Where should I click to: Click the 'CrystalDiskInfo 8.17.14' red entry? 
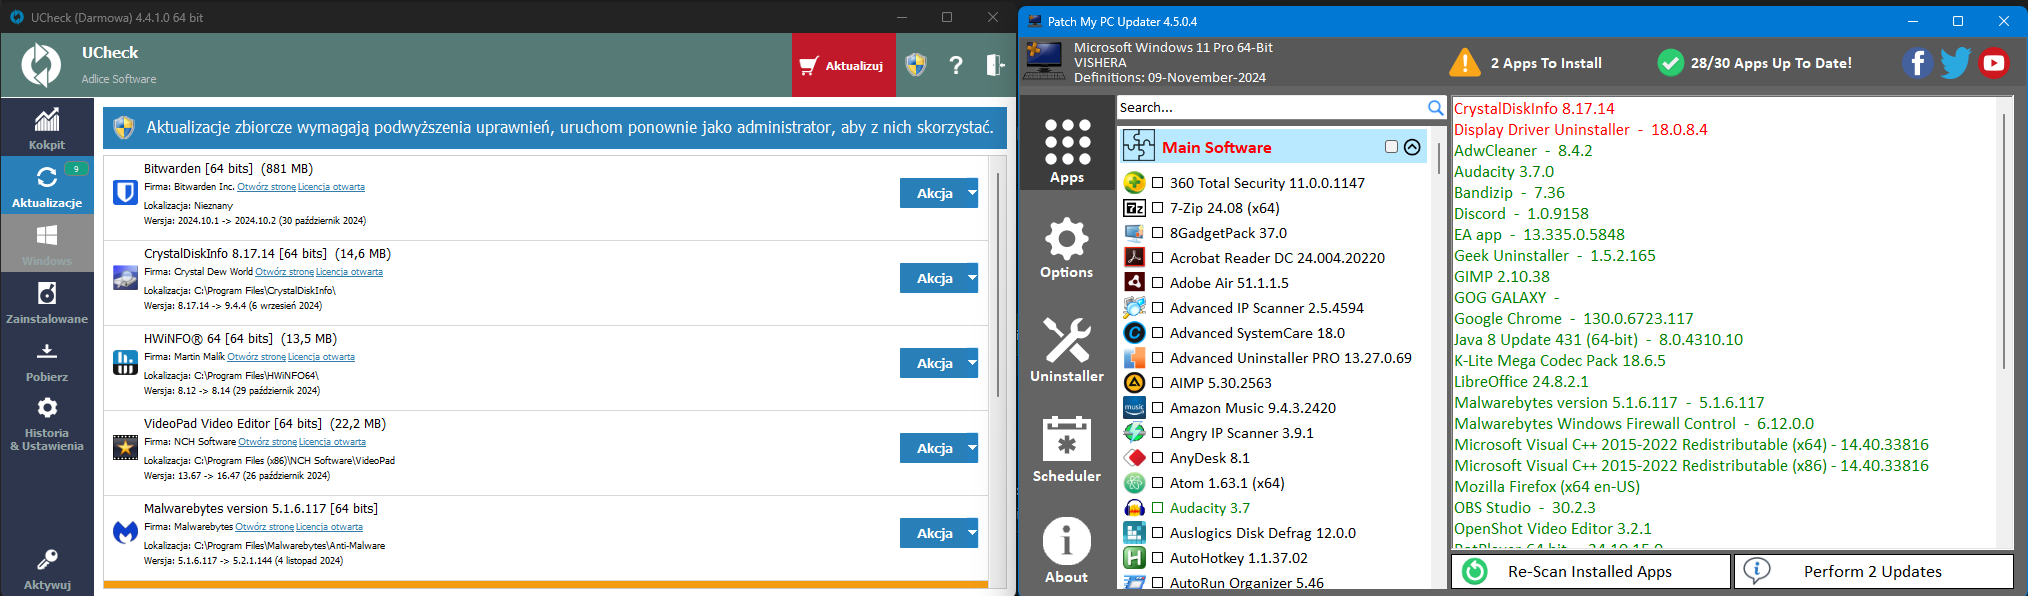[x=1534, y=109]
